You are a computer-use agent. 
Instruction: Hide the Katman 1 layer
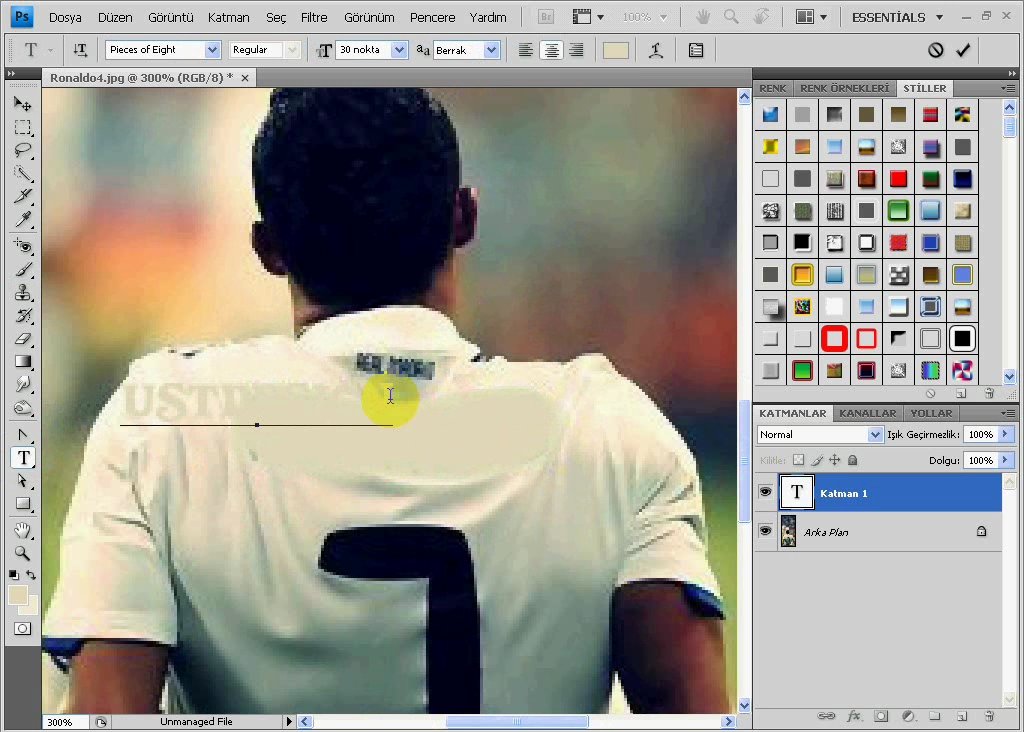765,492
